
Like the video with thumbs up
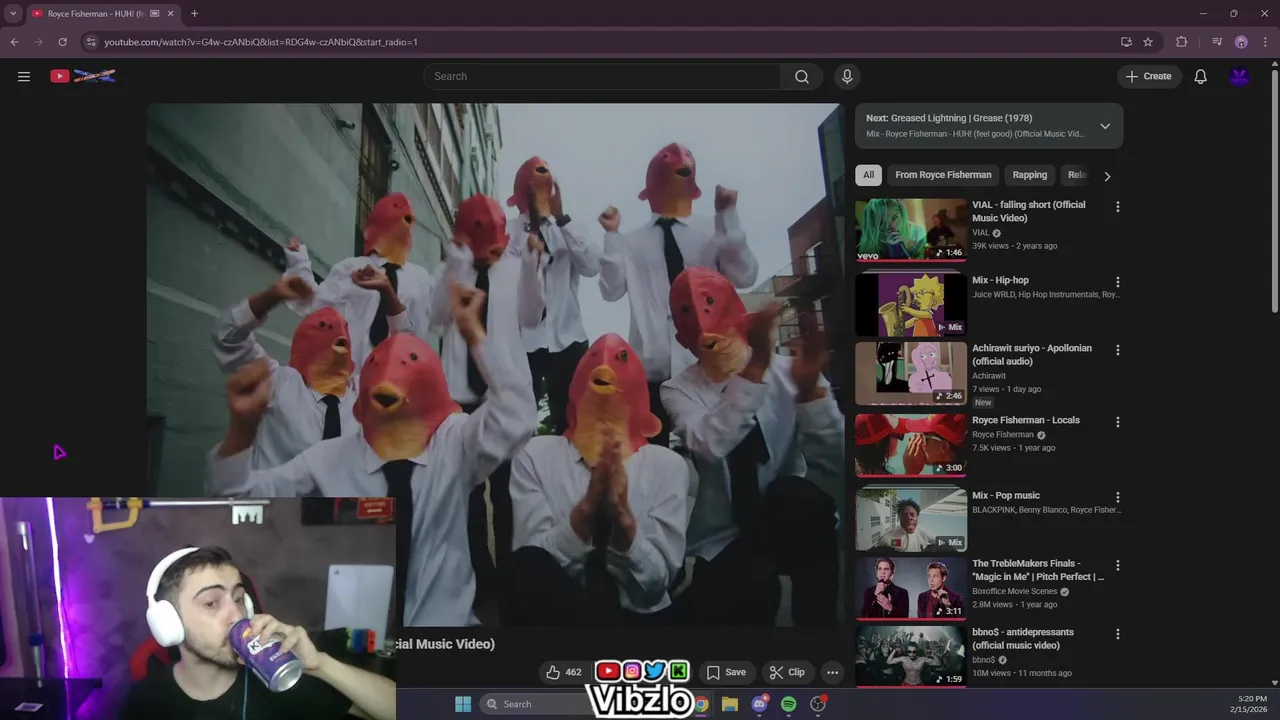tap(563, 672)
